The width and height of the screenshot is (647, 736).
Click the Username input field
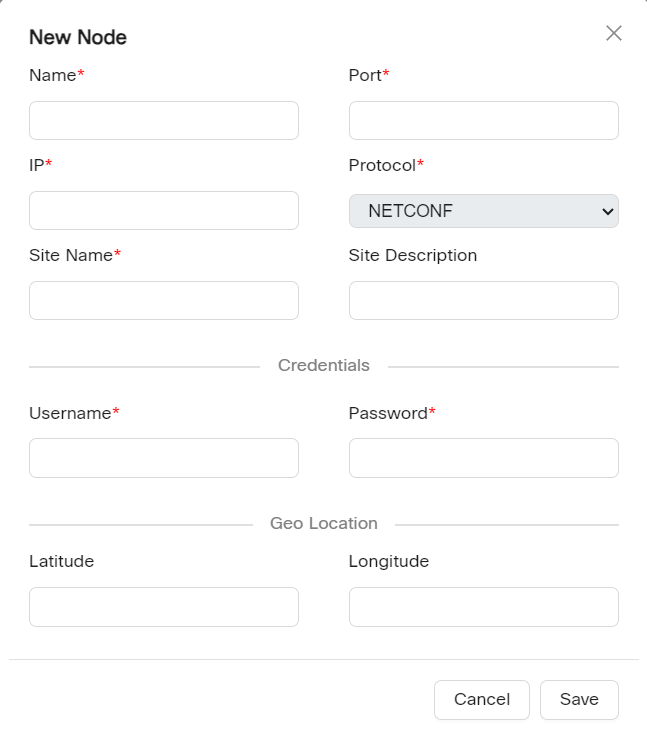point(163,457)
